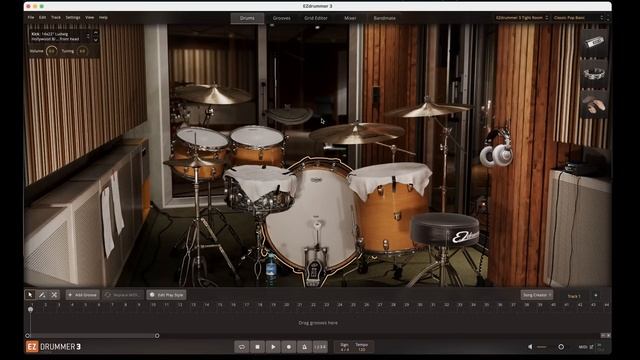This screenshot has width=640, height=360.
Task: Select the pencil draw tool
Action: pyautogui.click(x=42, y=295)
